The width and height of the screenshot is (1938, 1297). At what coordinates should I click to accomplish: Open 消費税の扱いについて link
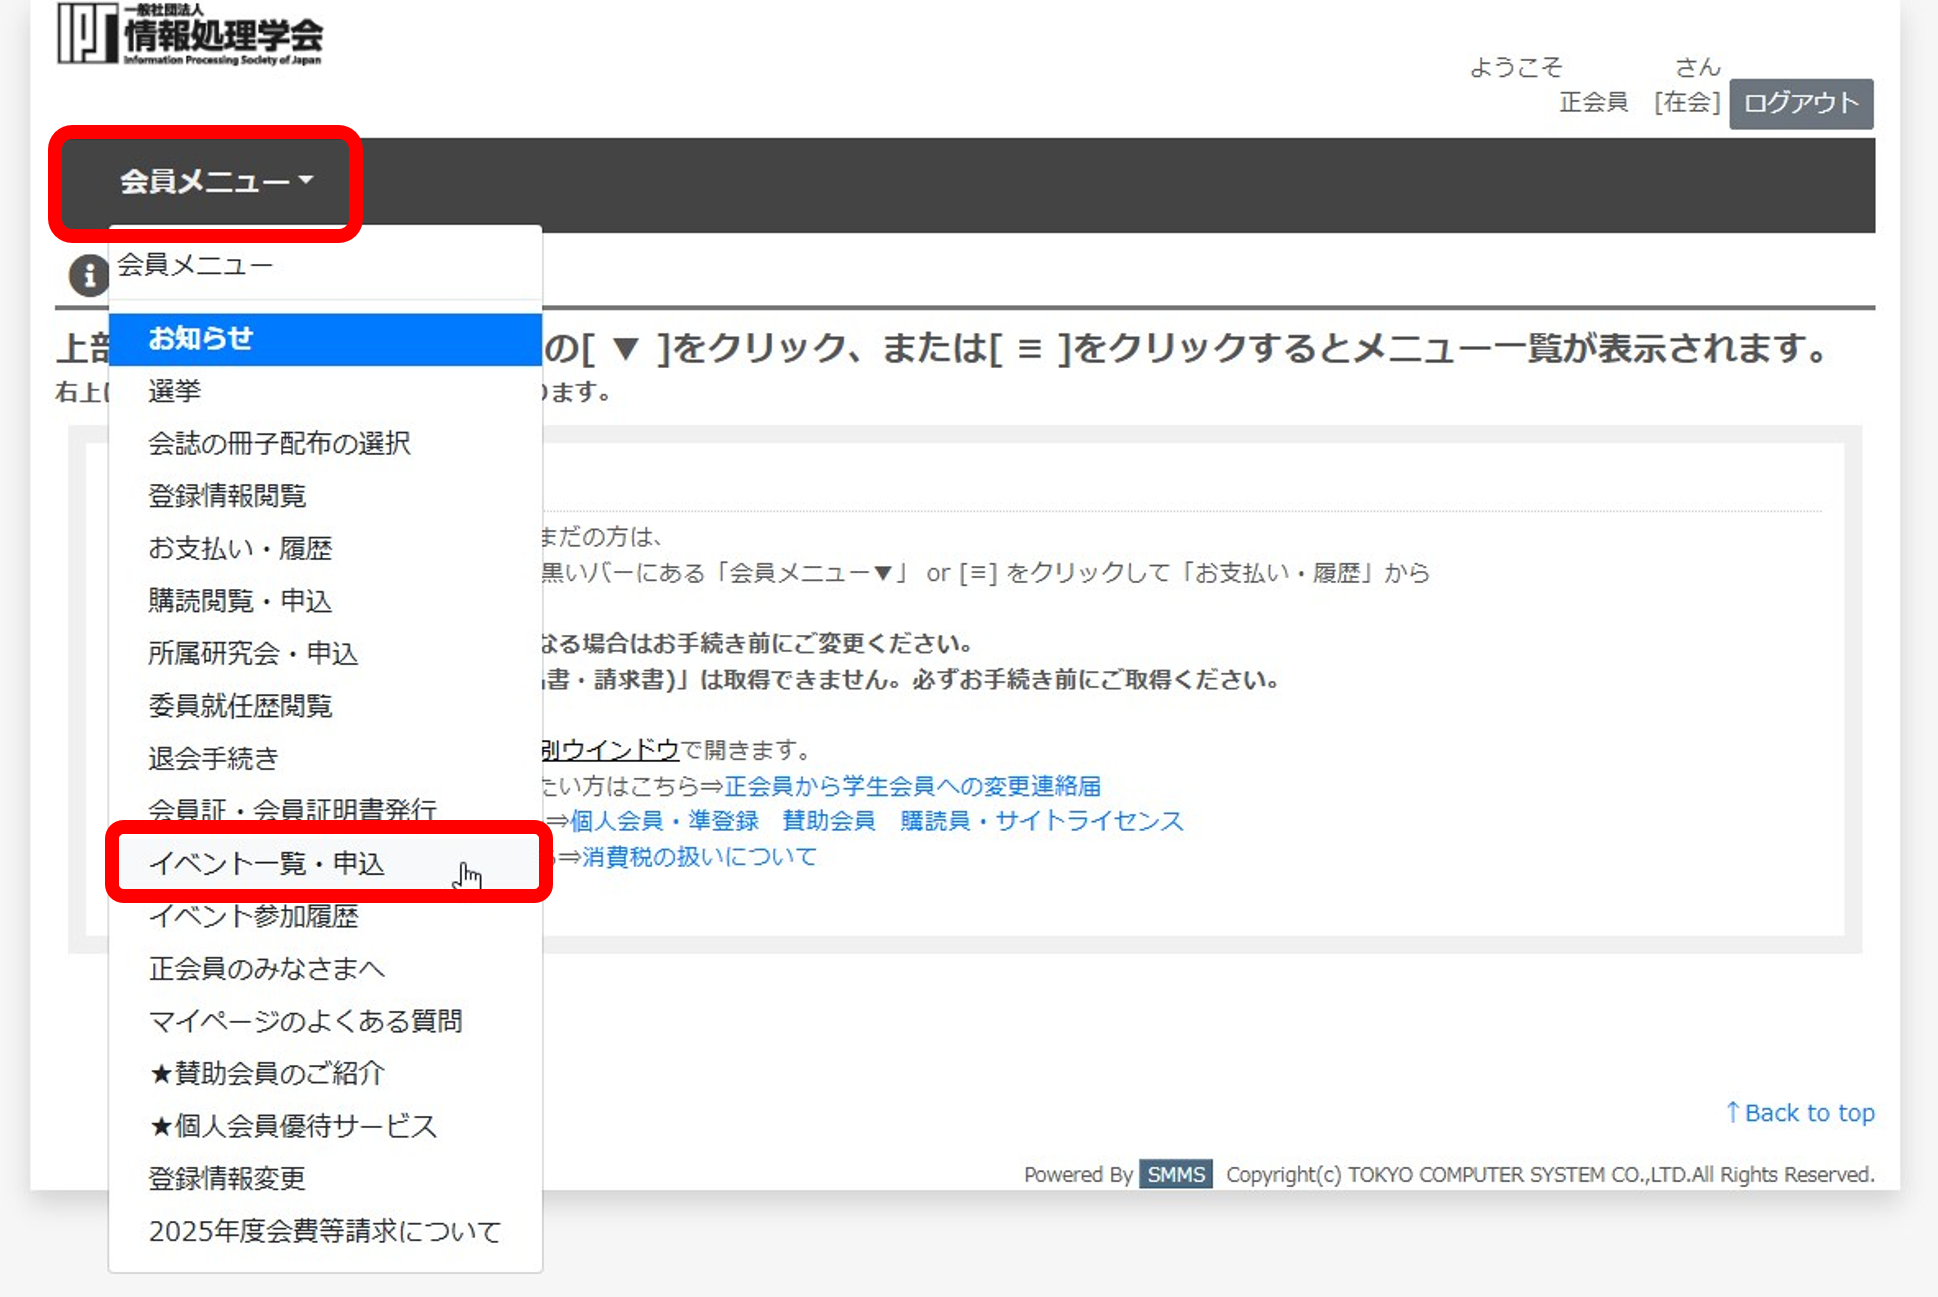tap(699, 857)
